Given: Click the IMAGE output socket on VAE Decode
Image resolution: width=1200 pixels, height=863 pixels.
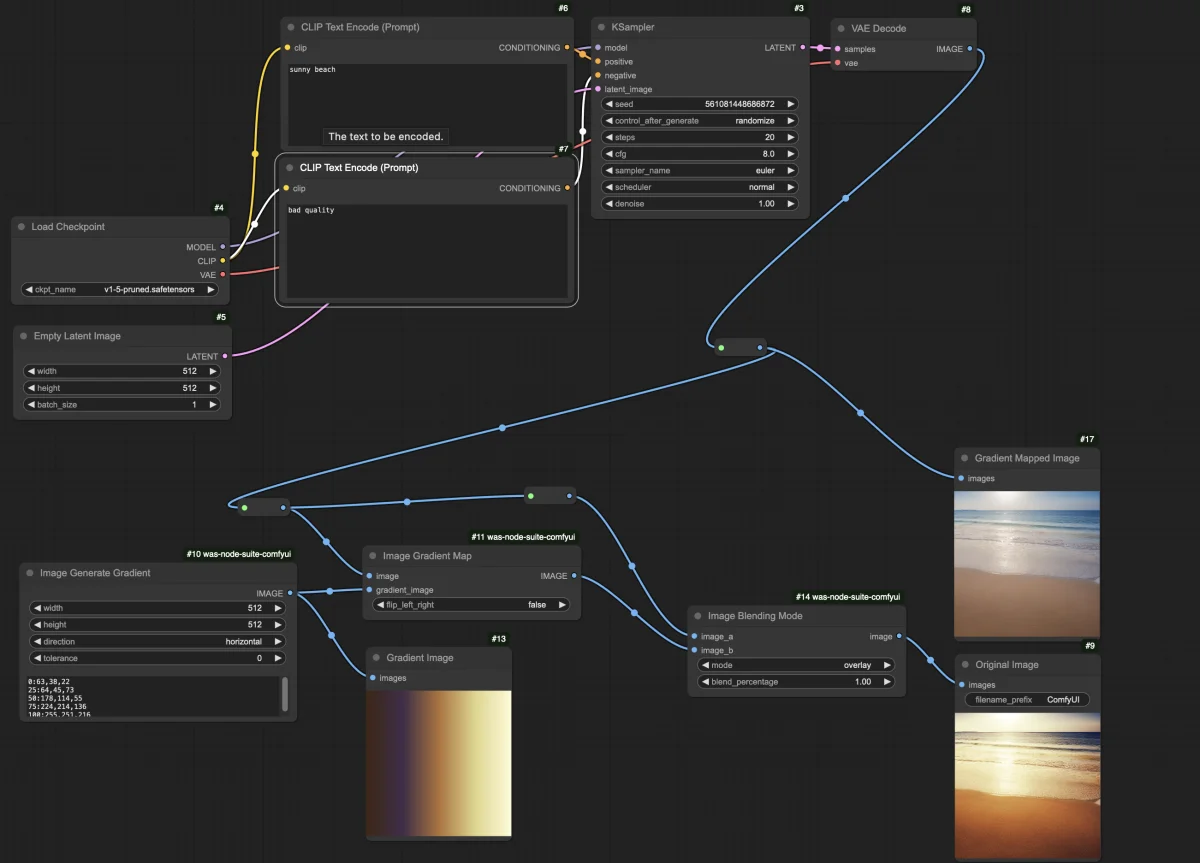Looking at the screenshot, I should (970, 48).
